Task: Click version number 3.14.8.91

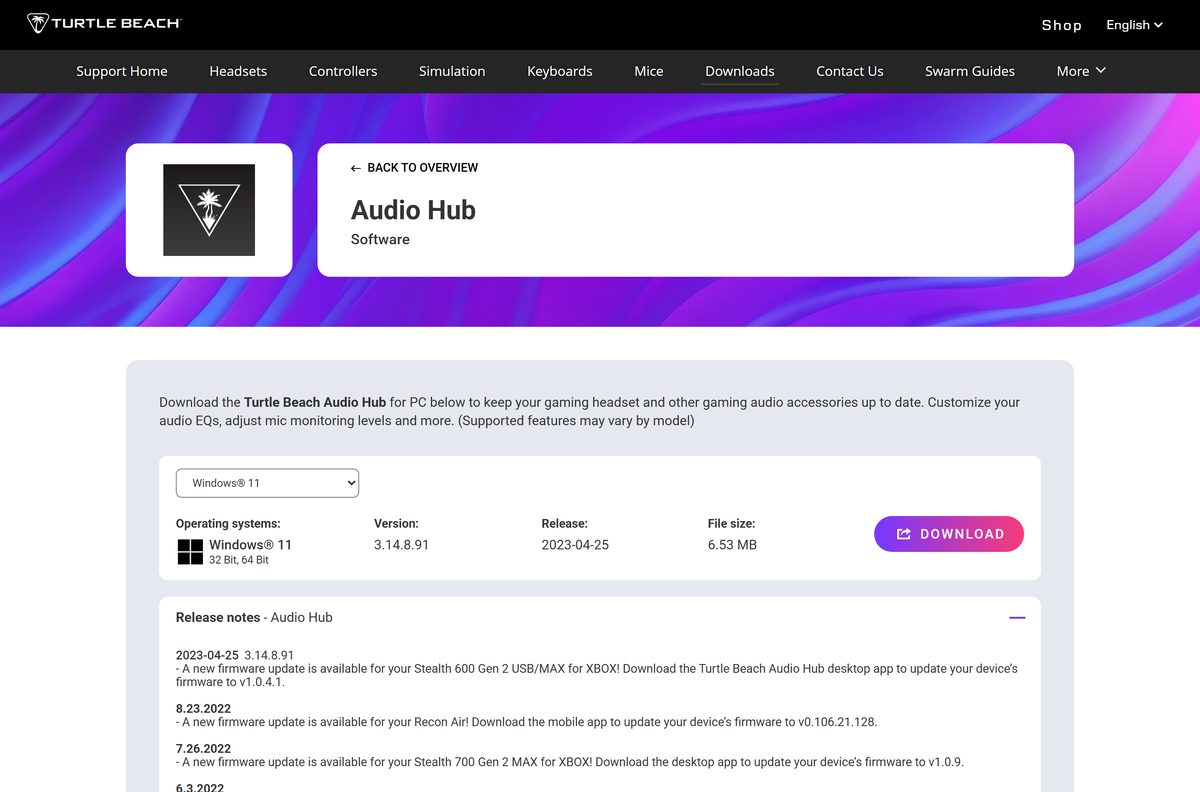Action: click(401, 545)
